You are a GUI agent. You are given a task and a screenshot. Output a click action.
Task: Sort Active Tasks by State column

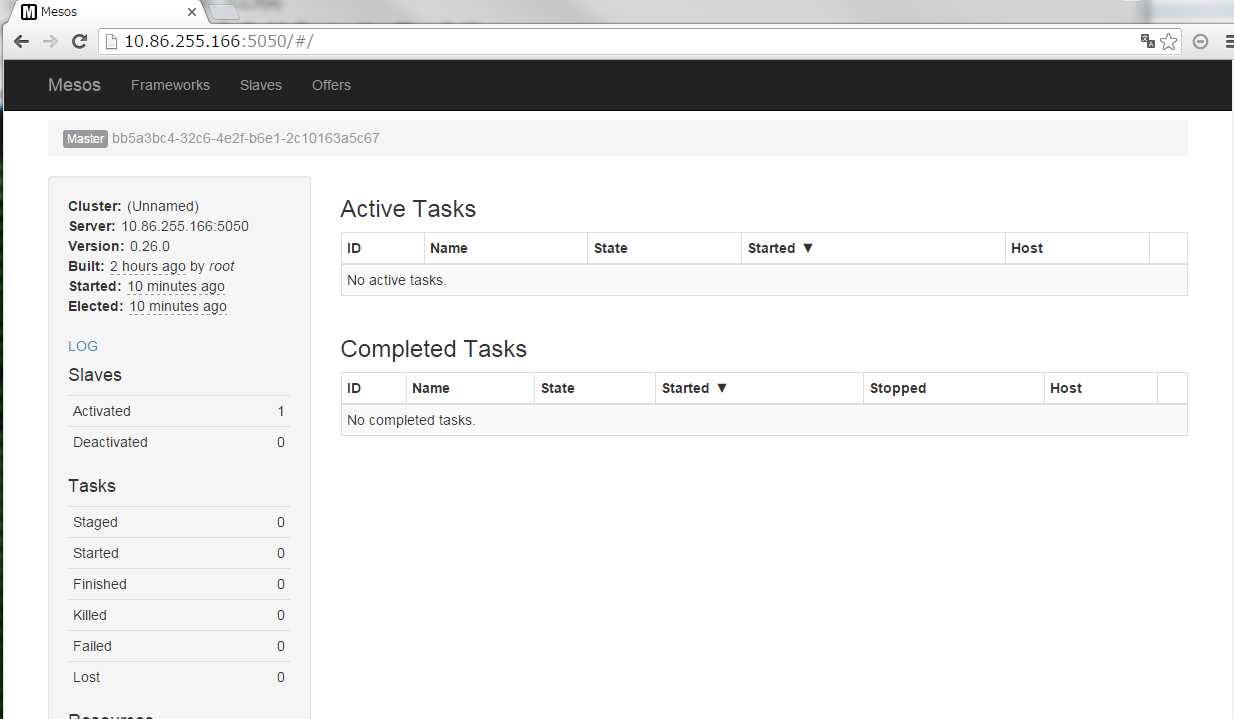664,248
